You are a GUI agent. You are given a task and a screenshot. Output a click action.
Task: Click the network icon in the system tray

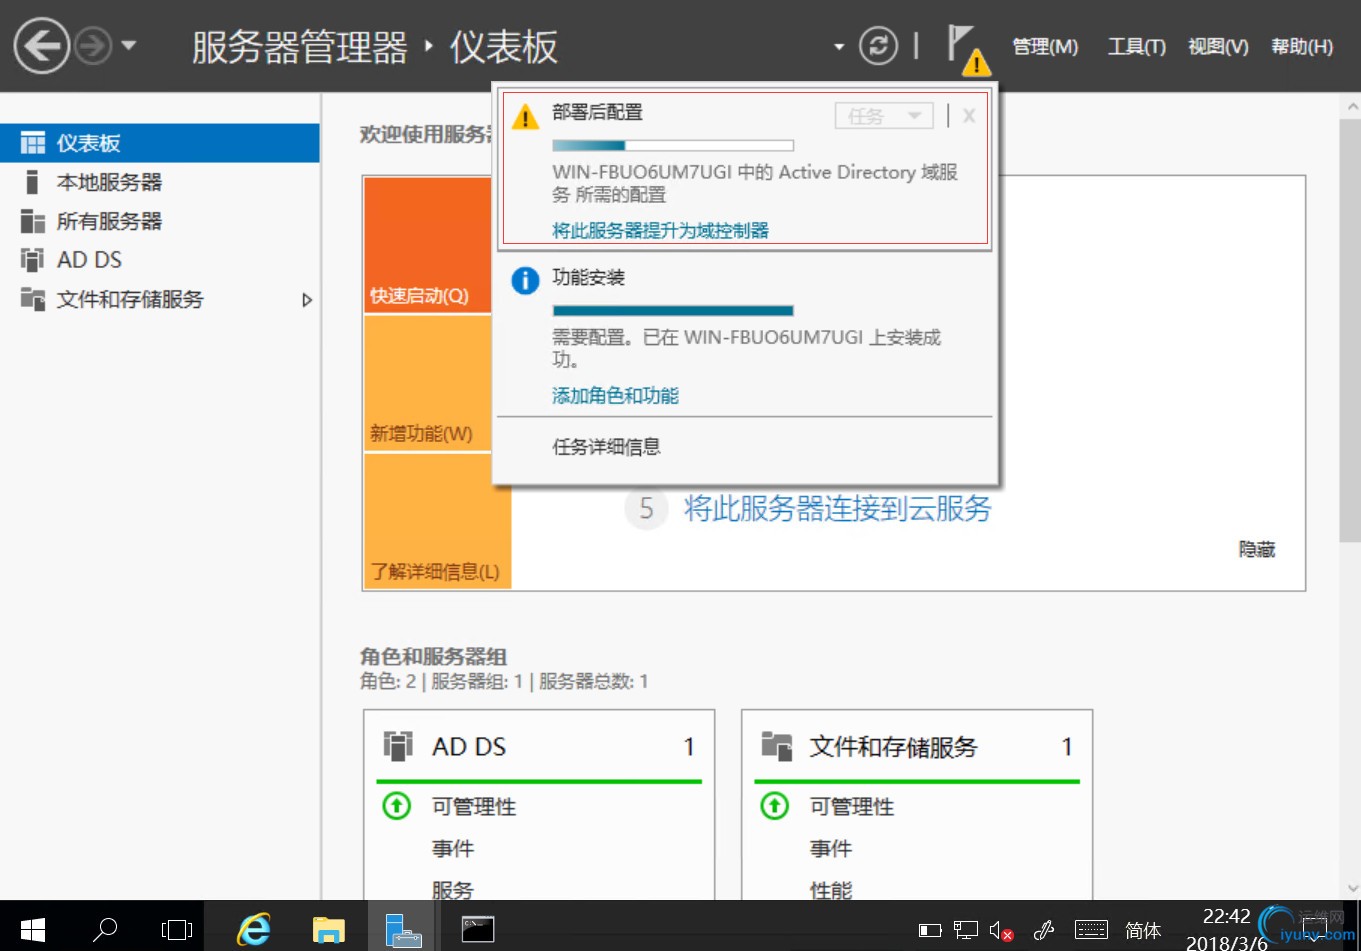point(965,931)
